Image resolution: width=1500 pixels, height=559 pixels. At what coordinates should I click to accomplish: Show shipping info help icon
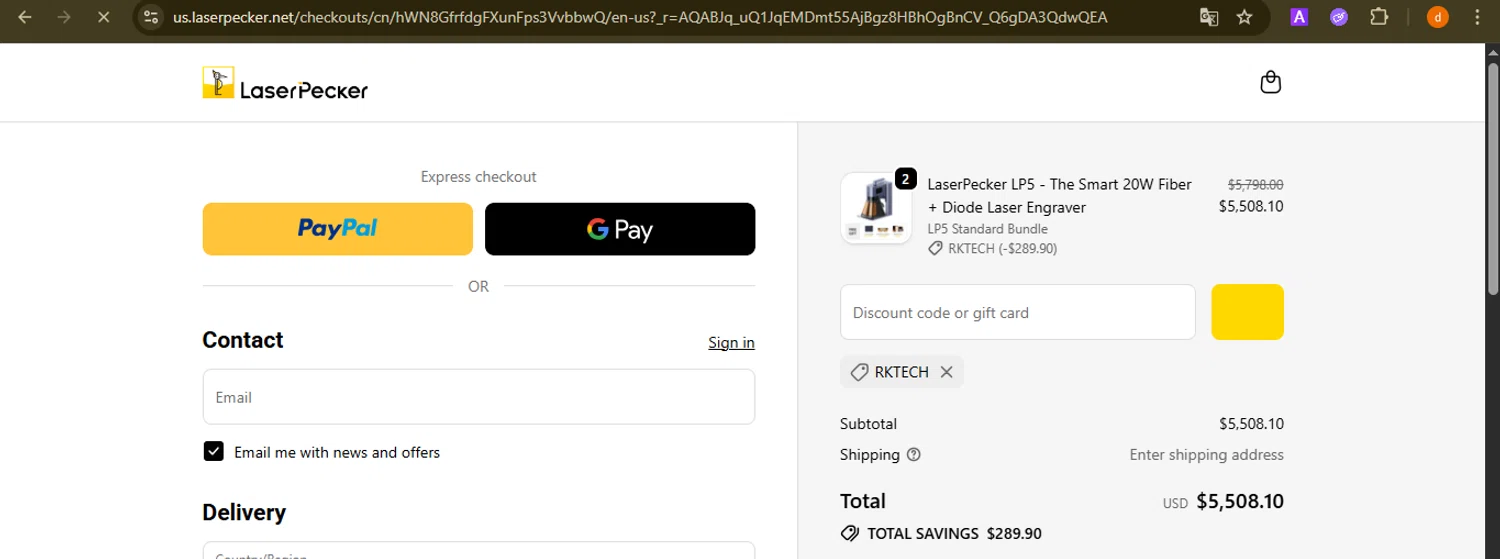[913, 455]
